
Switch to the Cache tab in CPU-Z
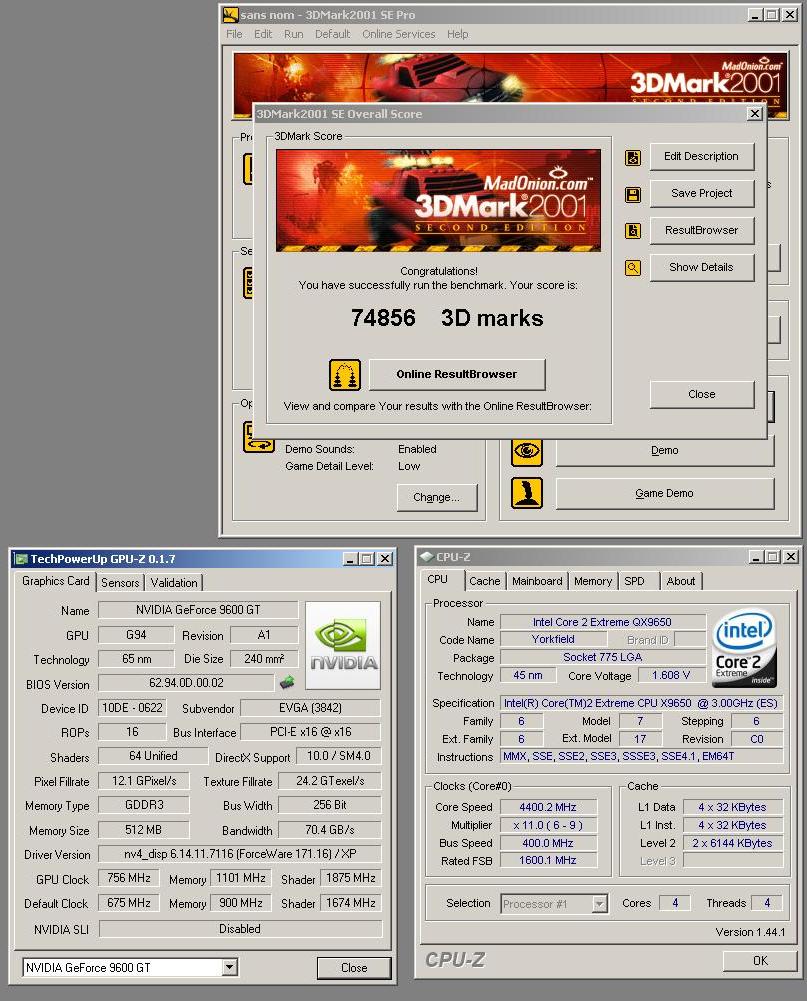tap(485, 581)
